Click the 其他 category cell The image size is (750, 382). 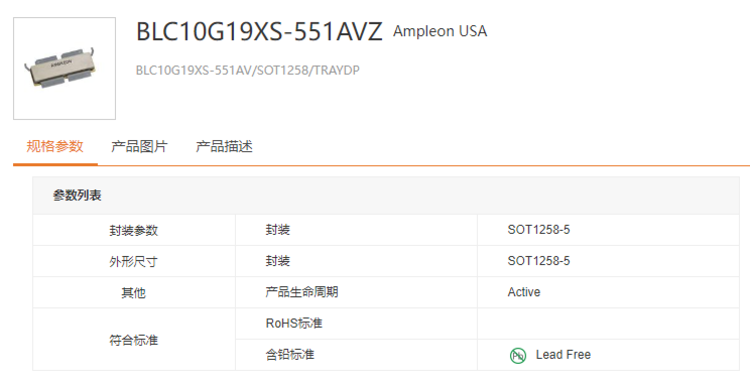[133, 293]
